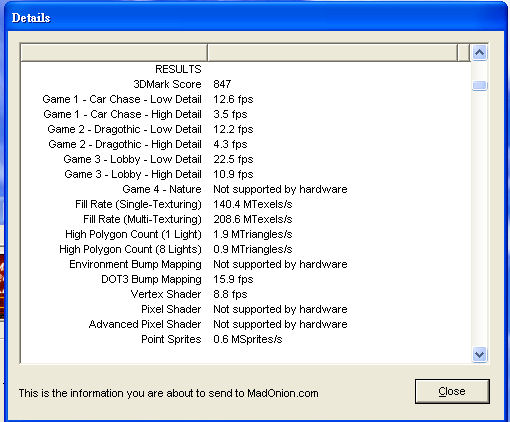Select the Game 2 Dragothic High Detail row
The image size is (510, 422).
pos(246,144)
